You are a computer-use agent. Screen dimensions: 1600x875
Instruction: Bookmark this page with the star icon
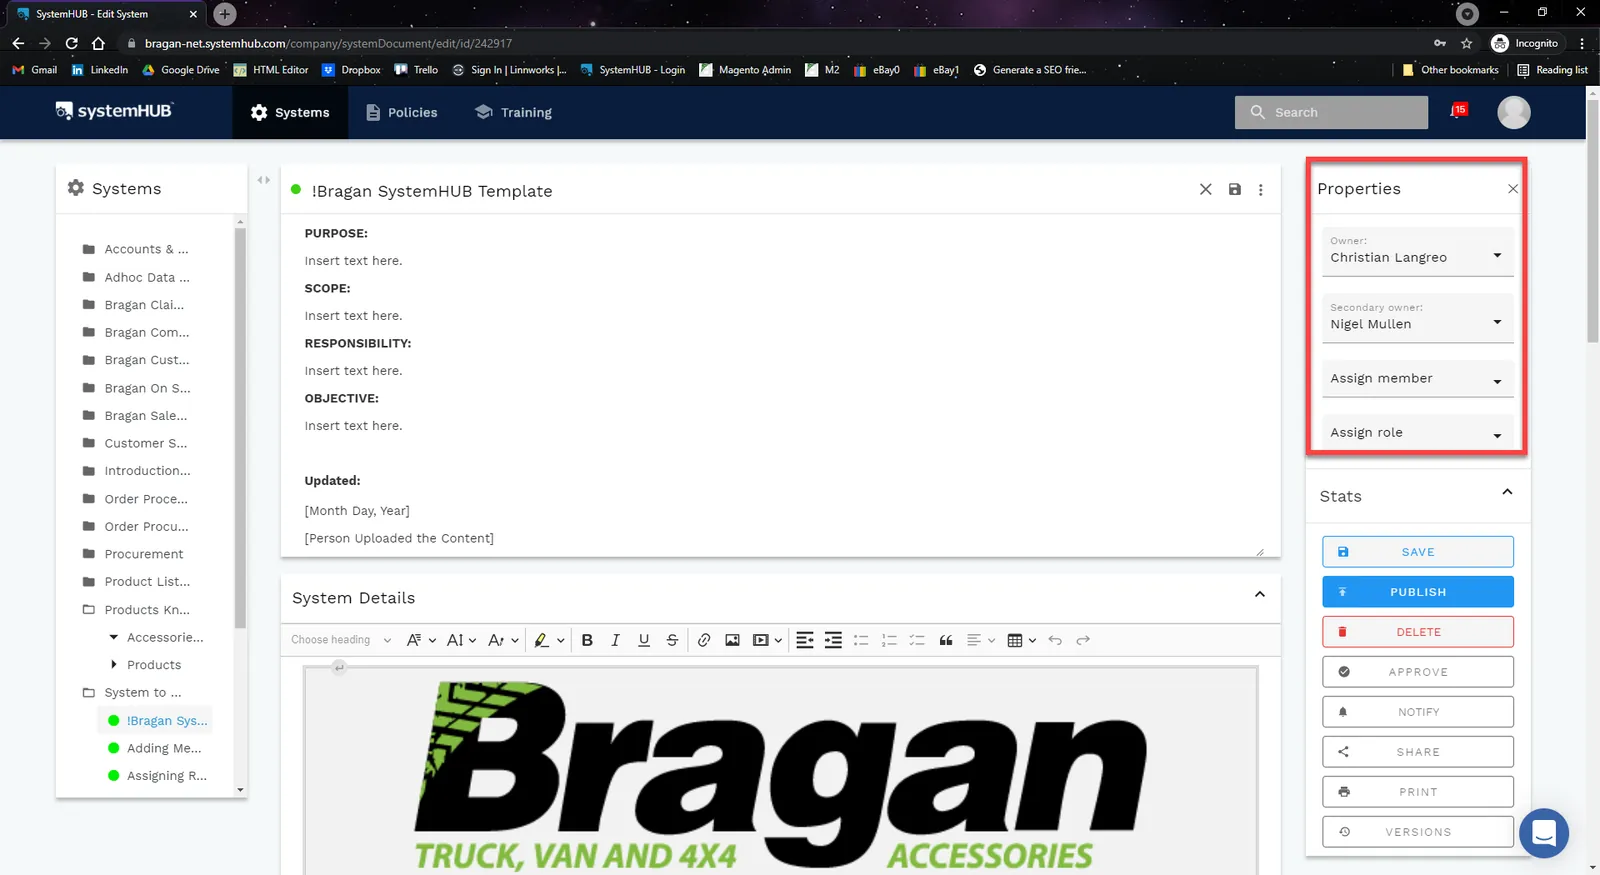[x=1467, y=43]
